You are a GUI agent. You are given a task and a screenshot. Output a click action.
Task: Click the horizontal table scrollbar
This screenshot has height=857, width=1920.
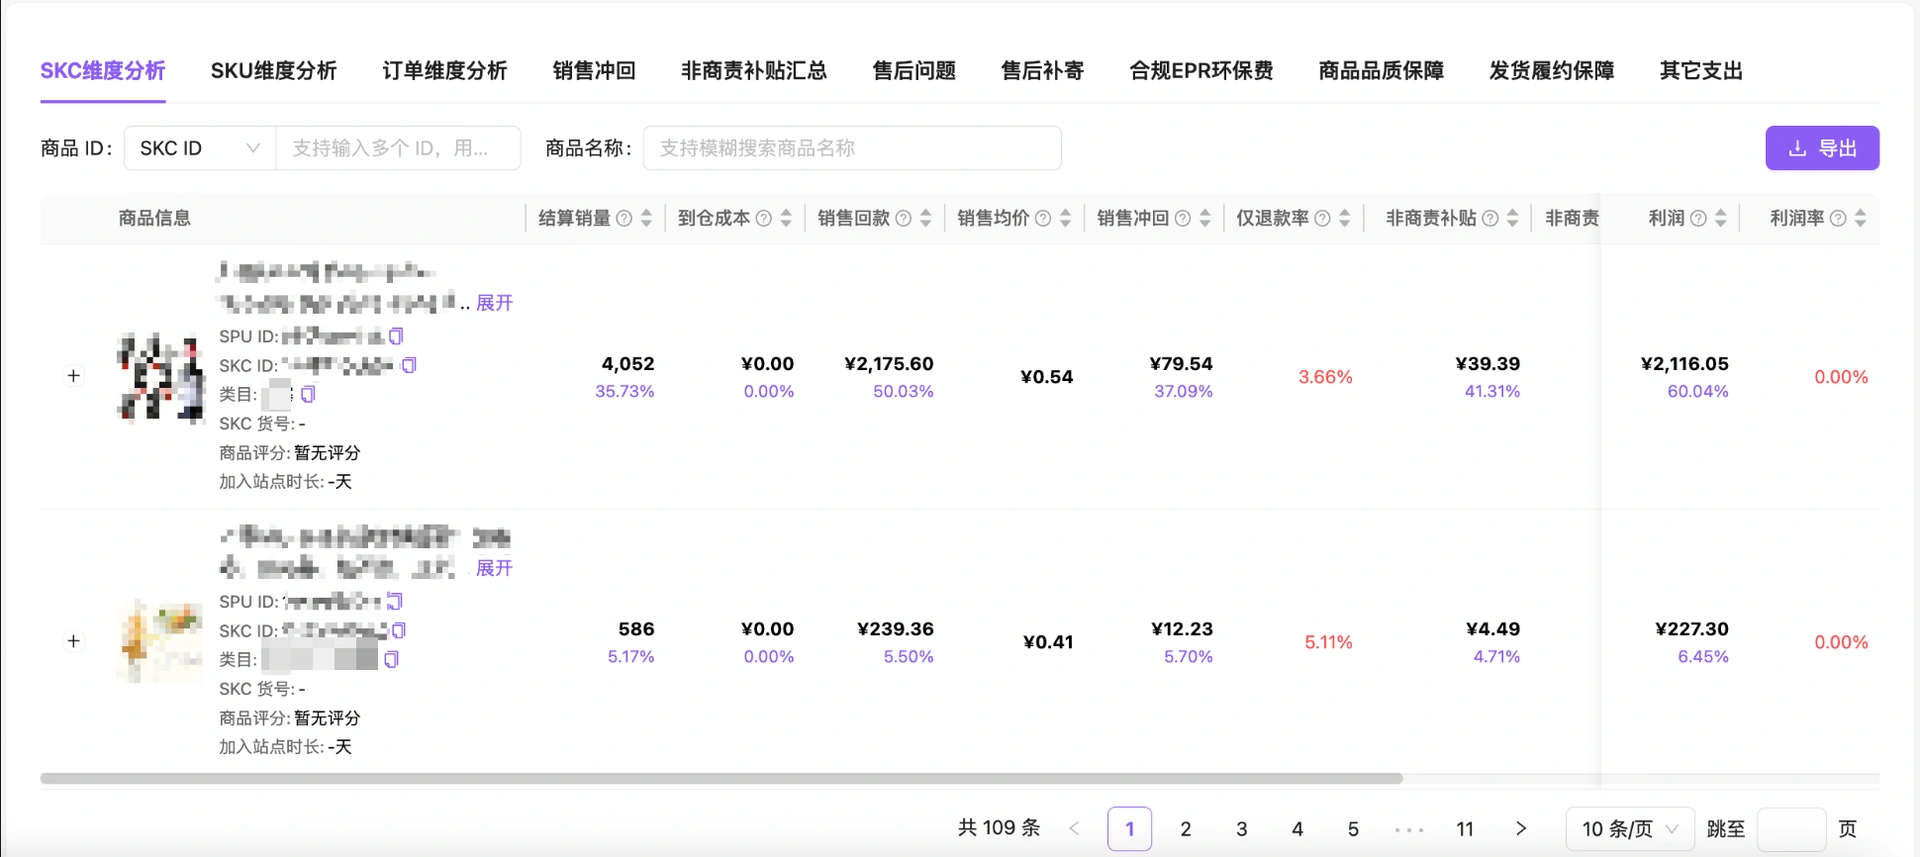click(x=721, y=778)
